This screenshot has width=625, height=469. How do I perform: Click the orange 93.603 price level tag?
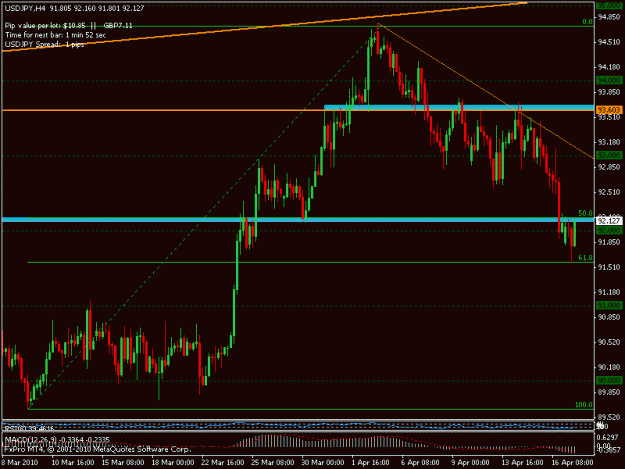609,110
